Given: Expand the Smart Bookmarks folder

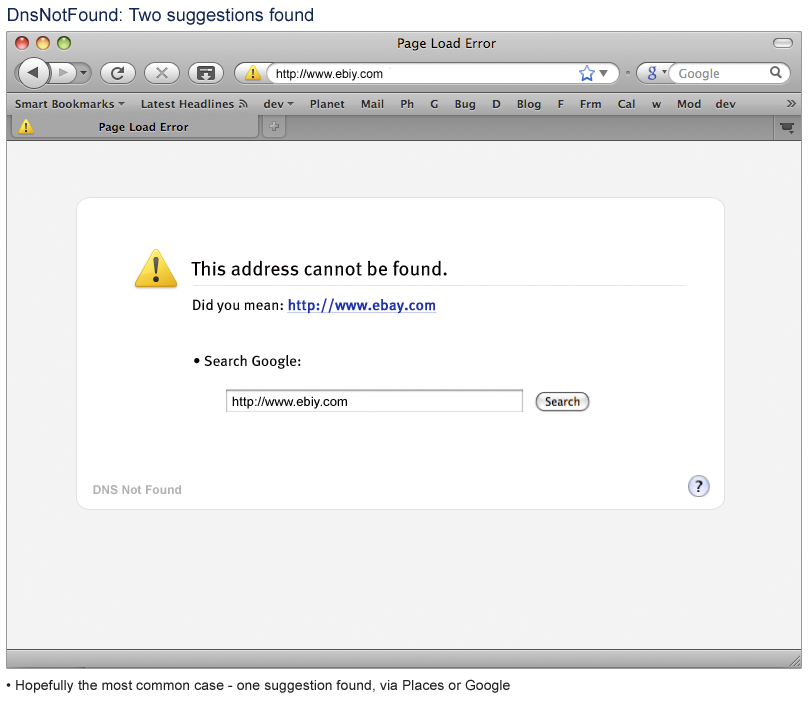Looking at the screenshot, I should click(69, 104).
